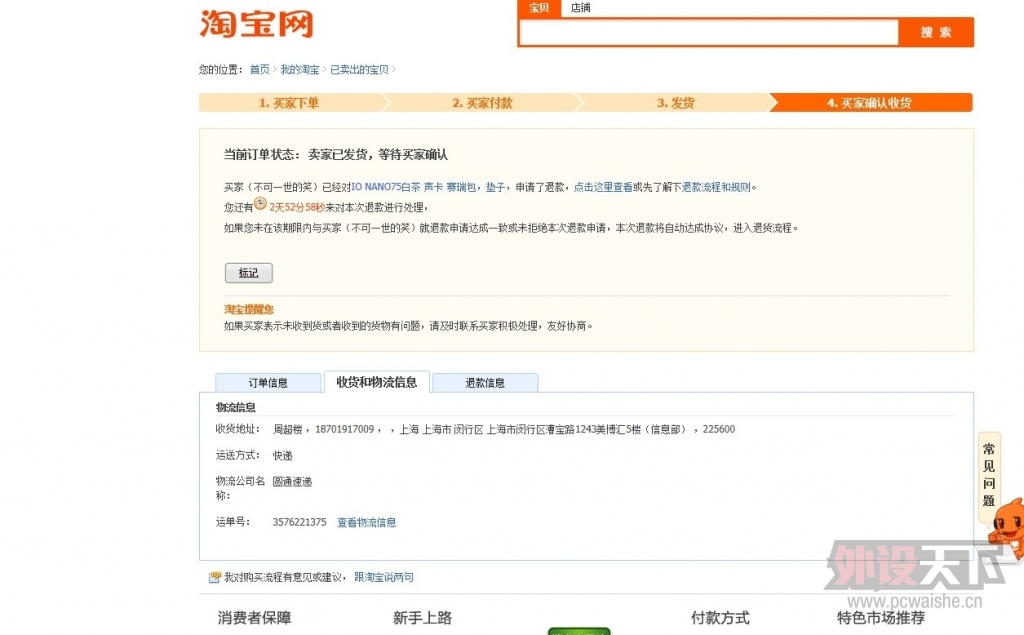The image size is (1024, 635).
Task: Click the courier name 圆通速递
Action: pyautogui.click(x=292, y=481)
